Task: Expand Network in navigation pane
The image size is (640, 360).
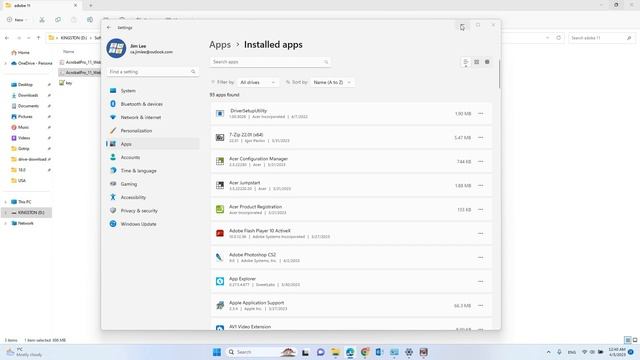Action: (x=6, y=223)
